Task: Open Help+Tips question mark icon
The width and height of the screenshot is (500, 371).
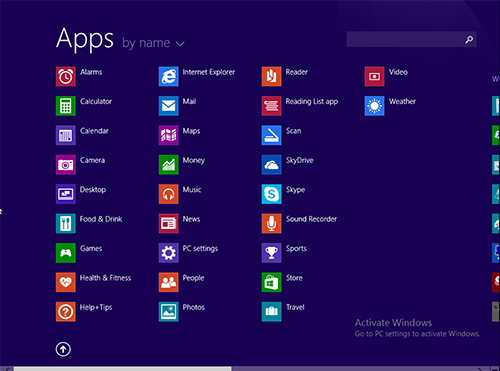Action: [65, 311]
